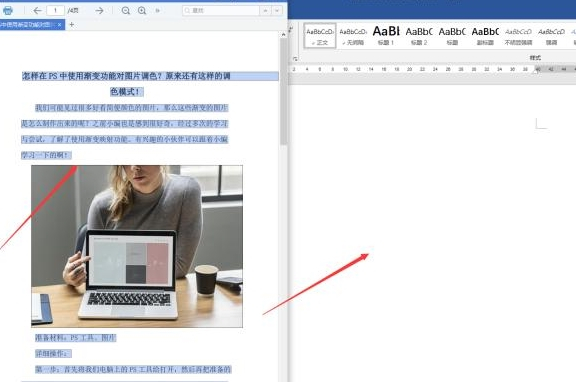Click the woman with laptop image
The height and width of the screenshot is (382, 576).
(x=137, y=246)
